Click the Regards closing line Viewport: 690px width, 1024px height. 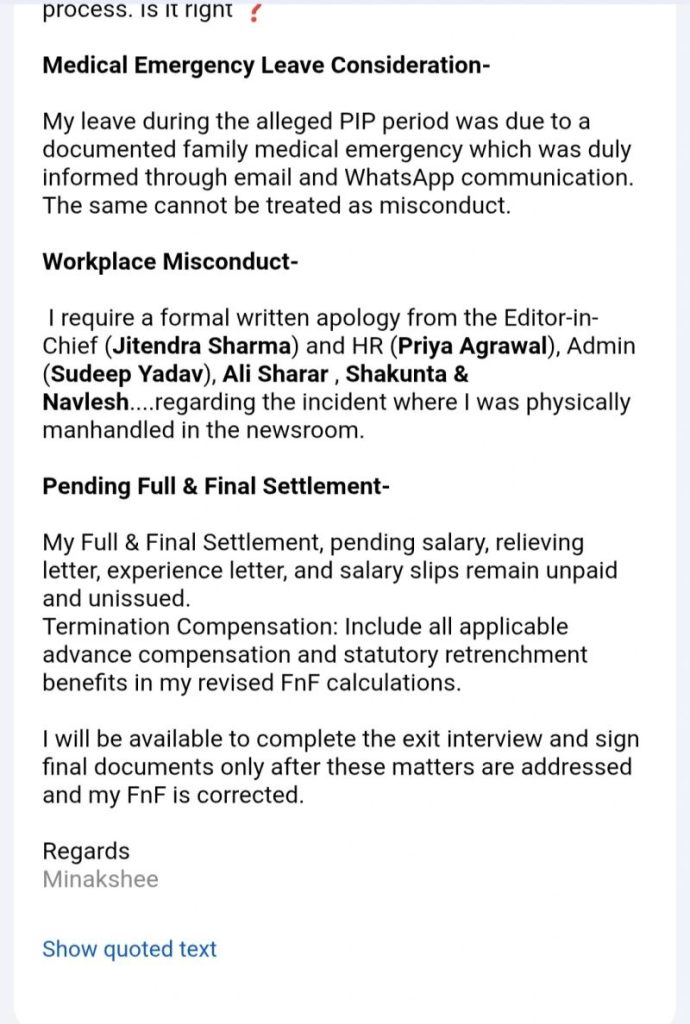[86, 851]
